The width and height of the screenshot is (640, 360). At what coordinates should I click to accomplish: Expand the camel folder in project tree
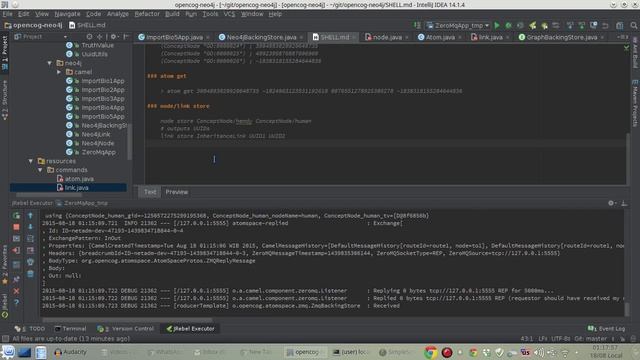(59, 72)
